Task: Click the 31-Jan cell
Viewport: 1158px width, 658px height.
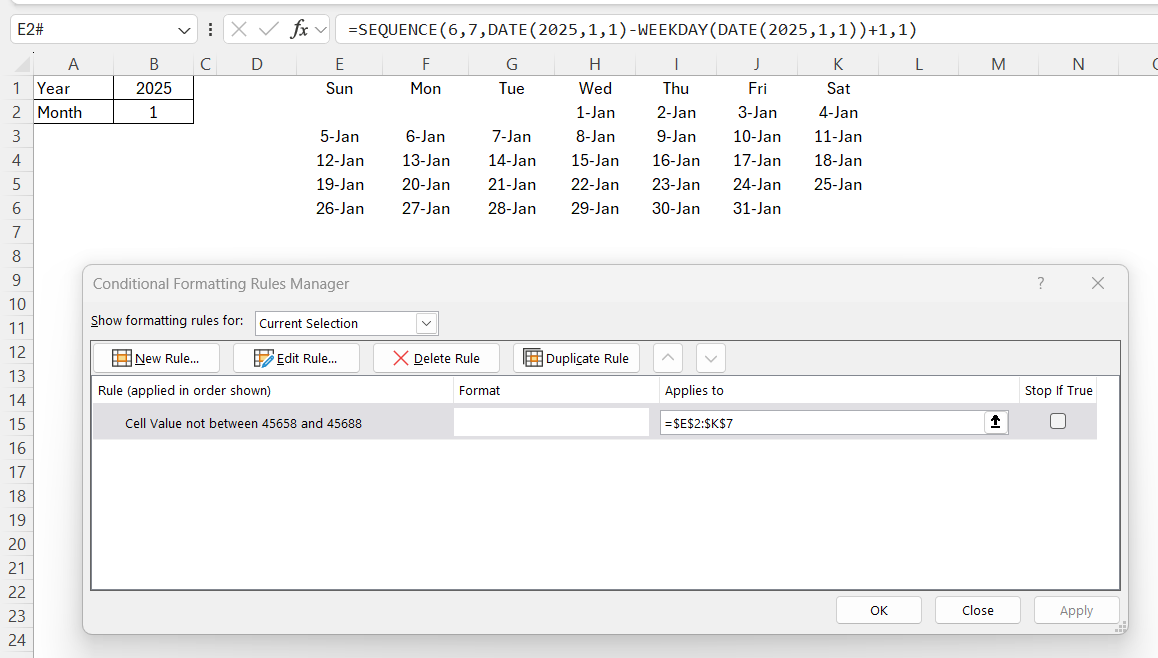Action: [756, 208]
